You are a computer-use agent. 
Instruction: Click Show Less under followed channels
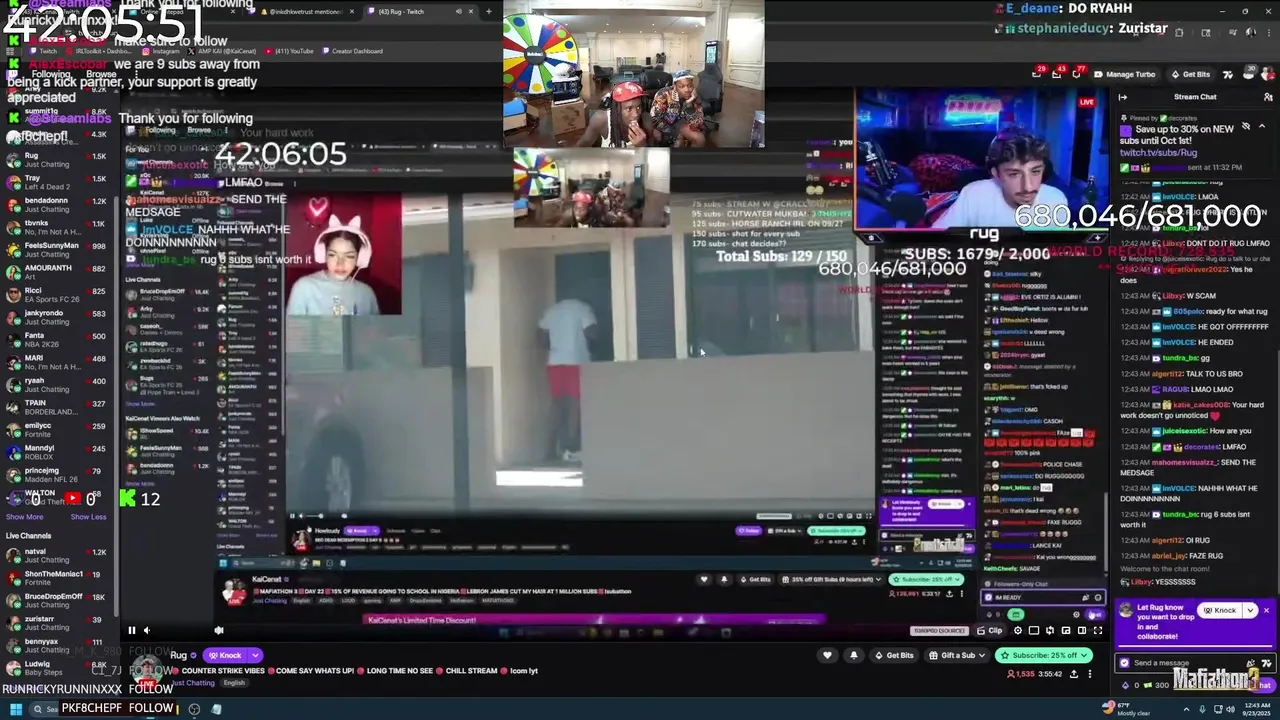coord(88,517)
